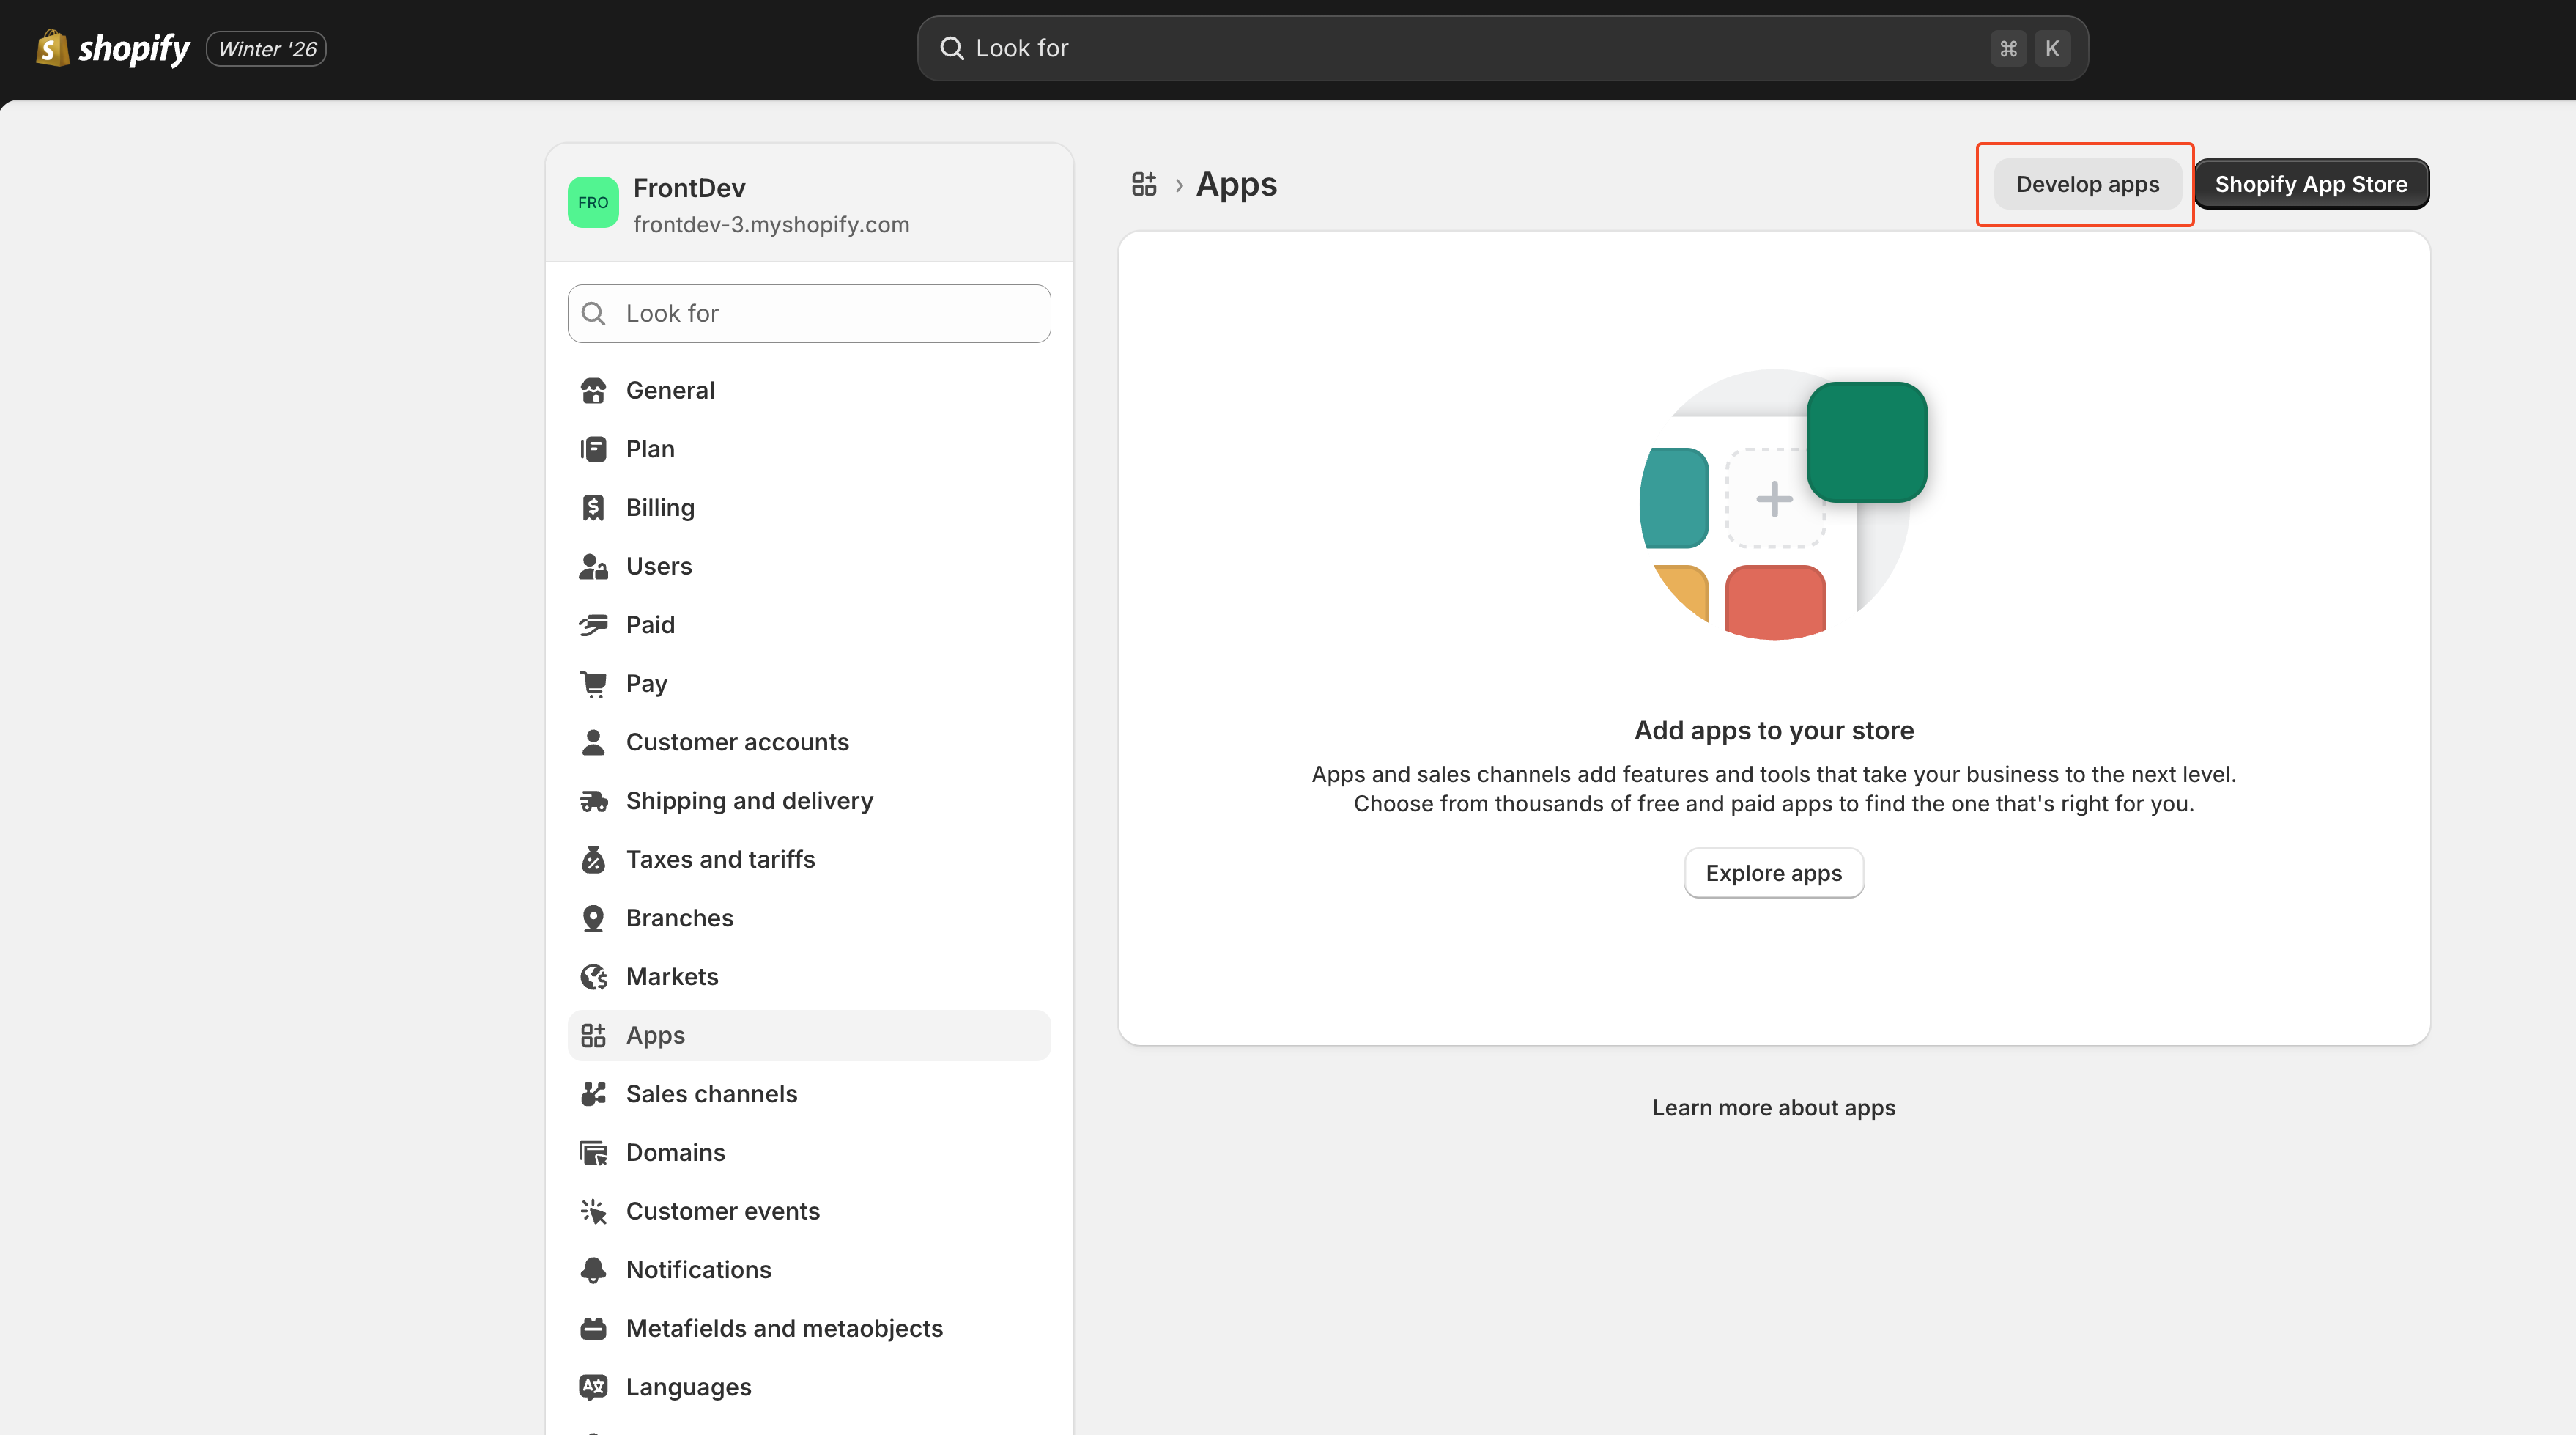Viewport: 2576px width, 1435px height.
Task: Click the FRO store avatar
Action: pos(592,202)
